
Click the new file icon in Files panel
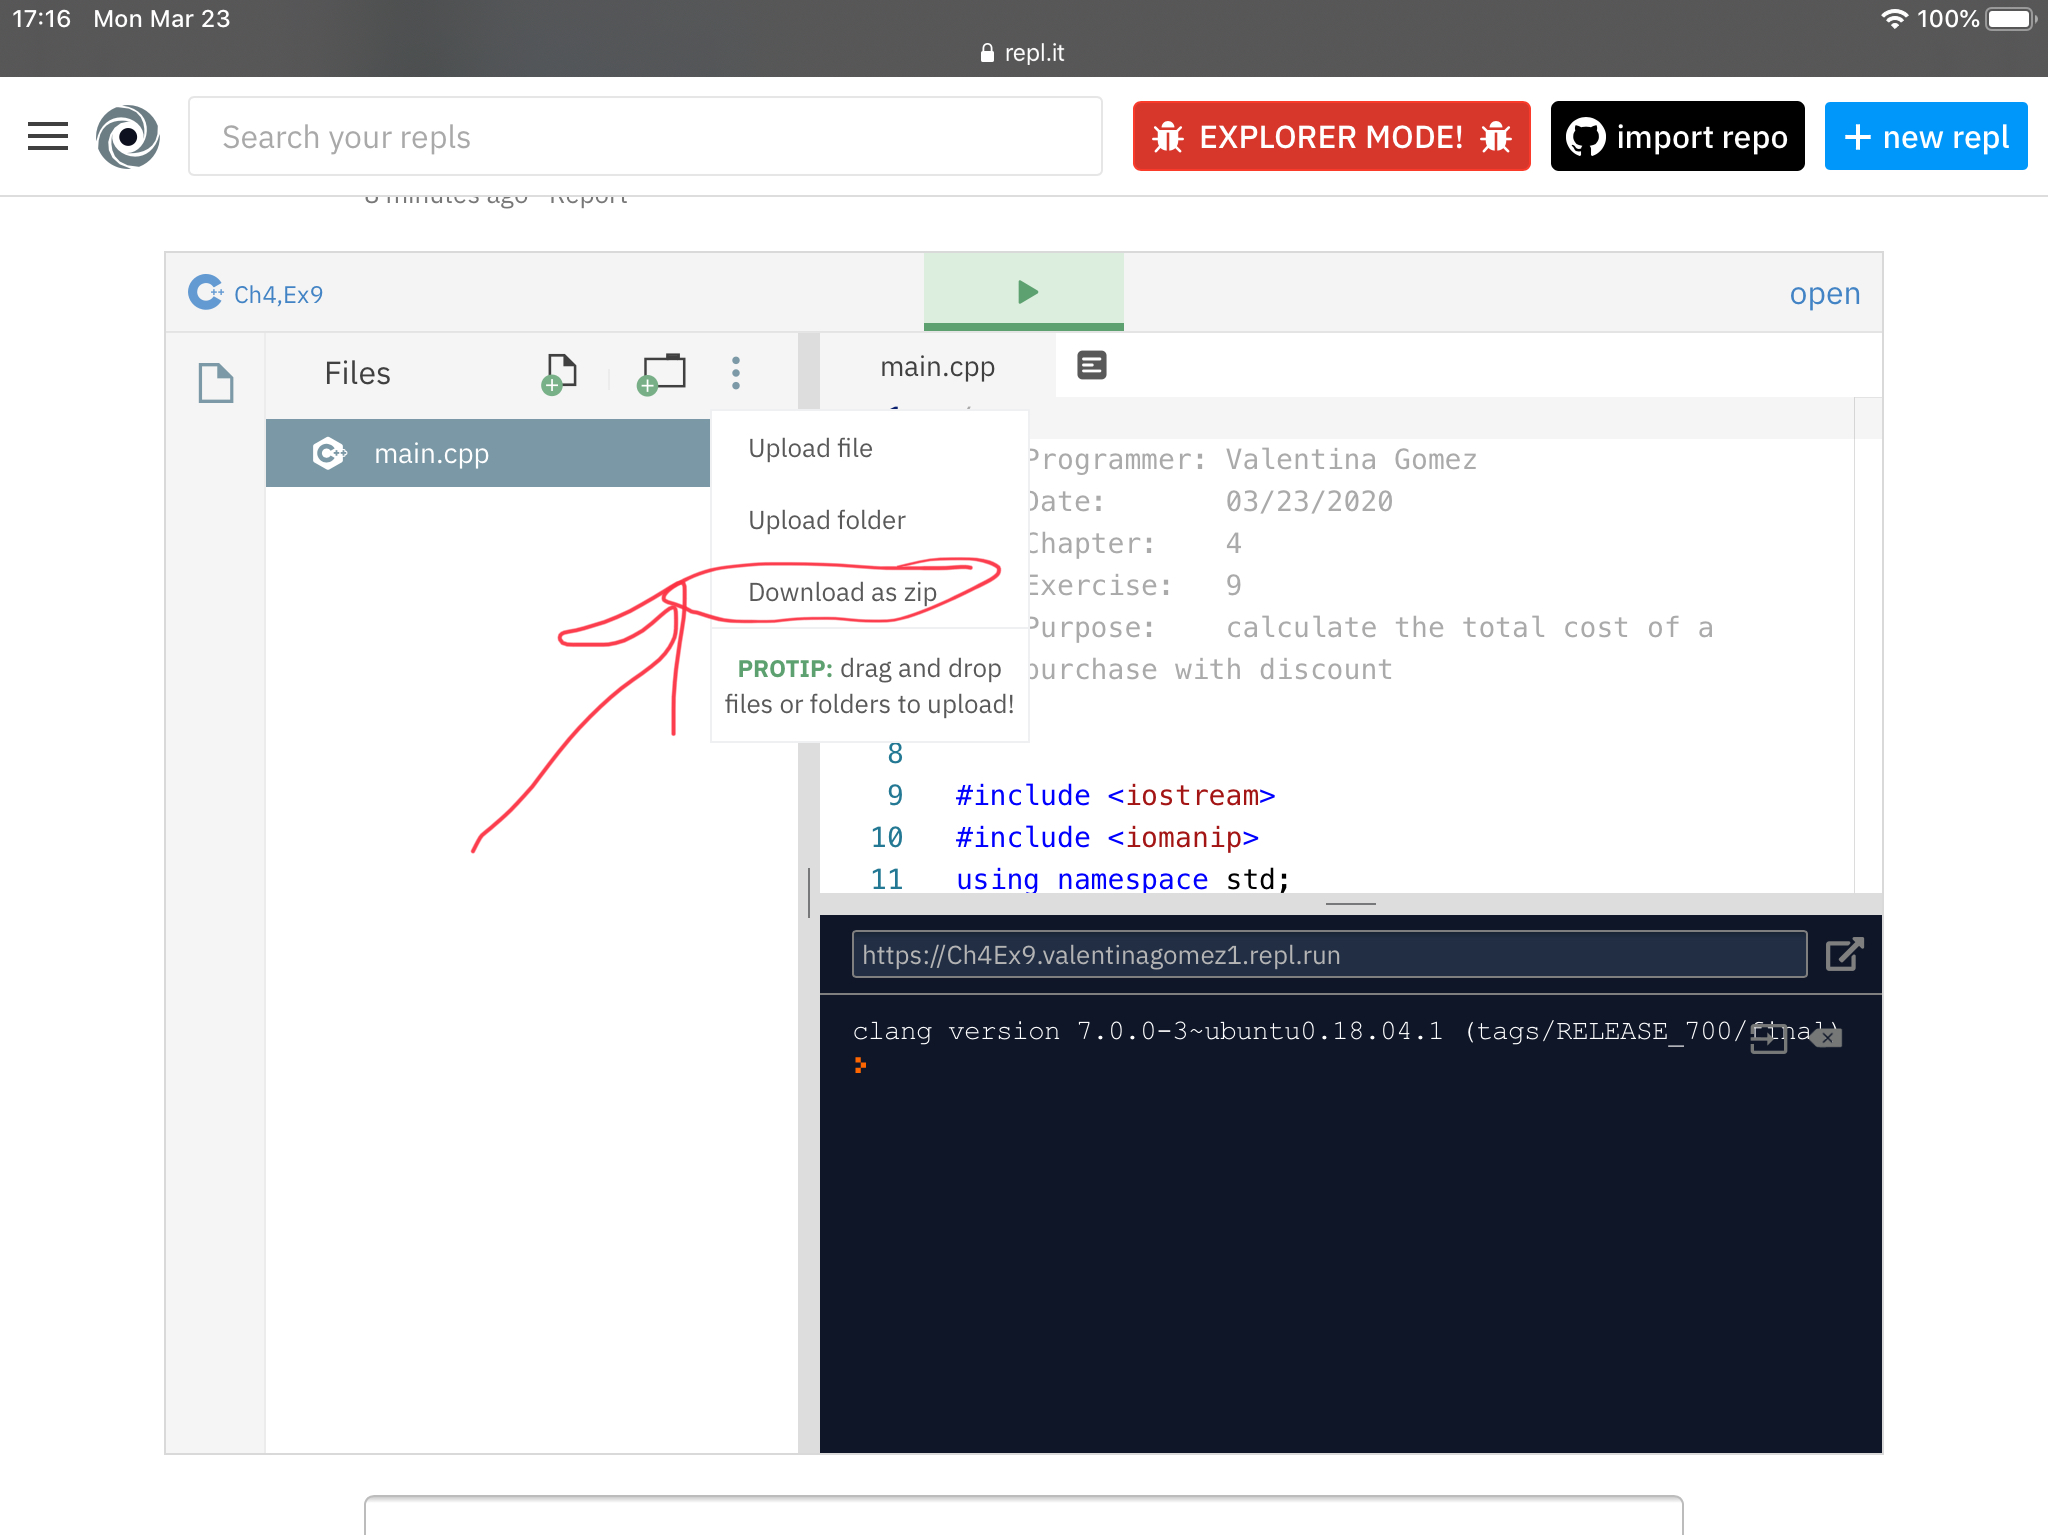pyautogui.click(x=560, y=372)
